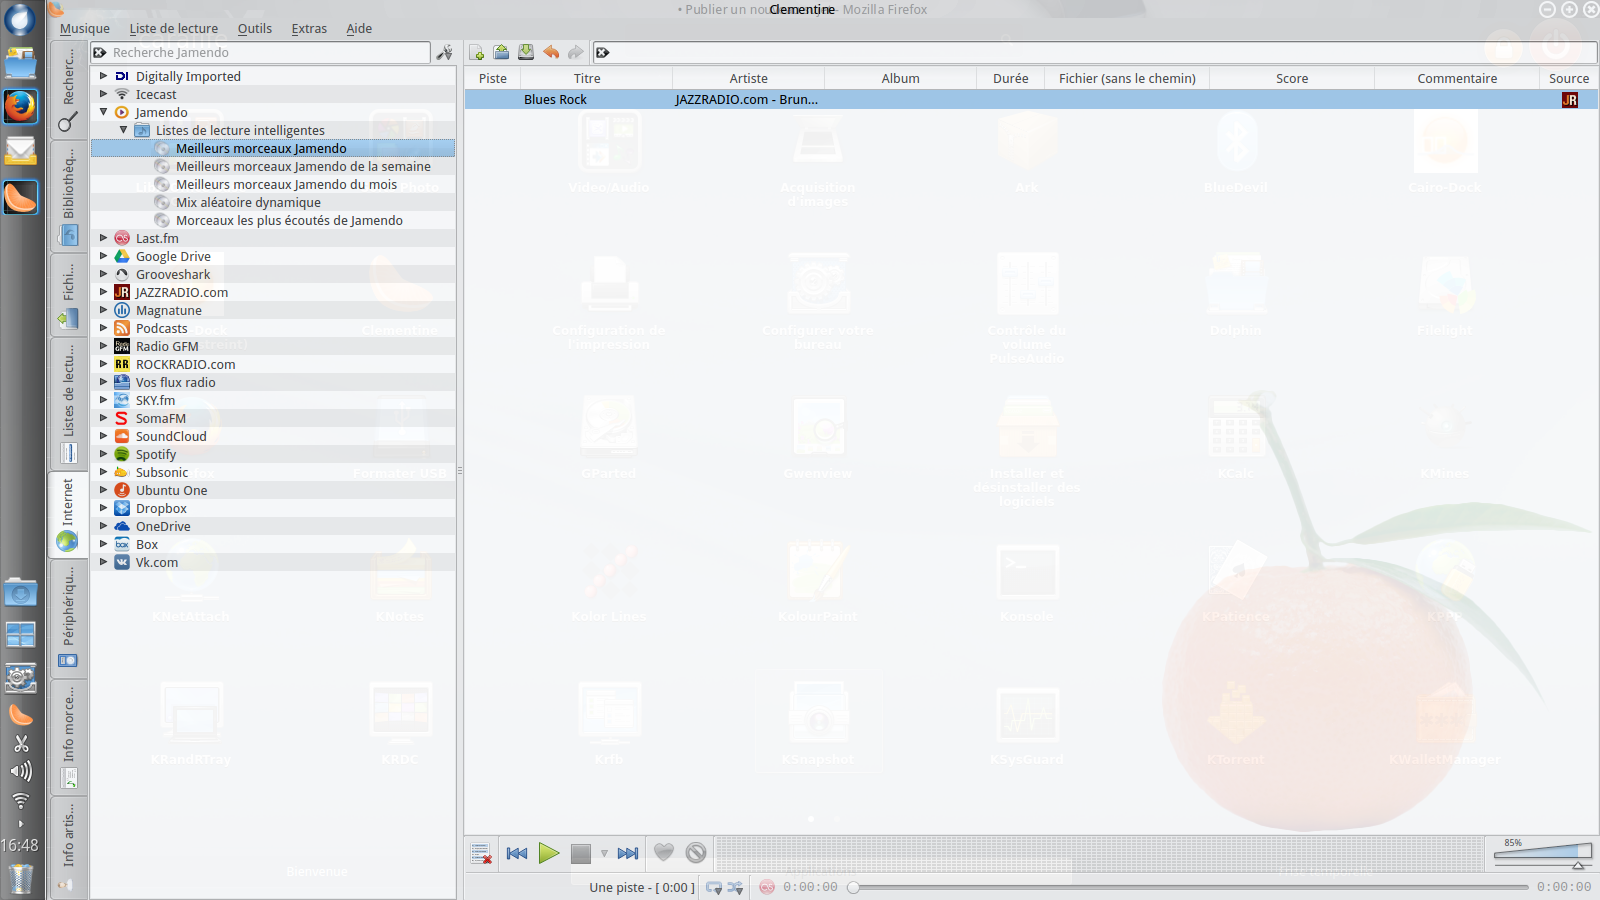Expand the Spotify tree node
Viewport: 1600px width, 900px height.
(103, 454)
